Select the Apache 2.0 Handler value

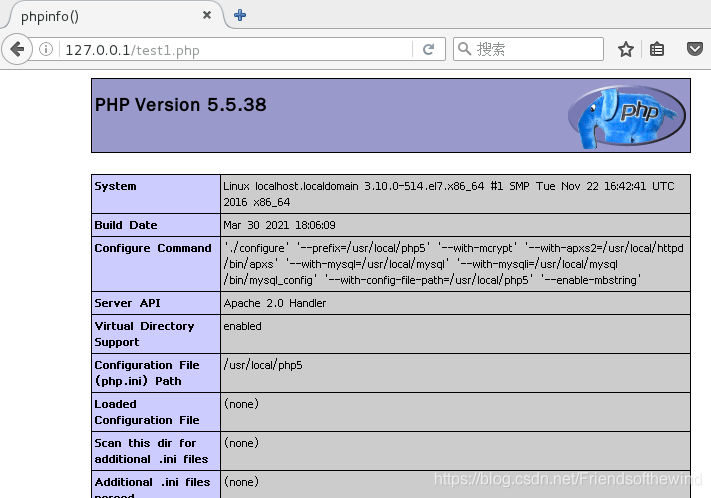(274, 303)
